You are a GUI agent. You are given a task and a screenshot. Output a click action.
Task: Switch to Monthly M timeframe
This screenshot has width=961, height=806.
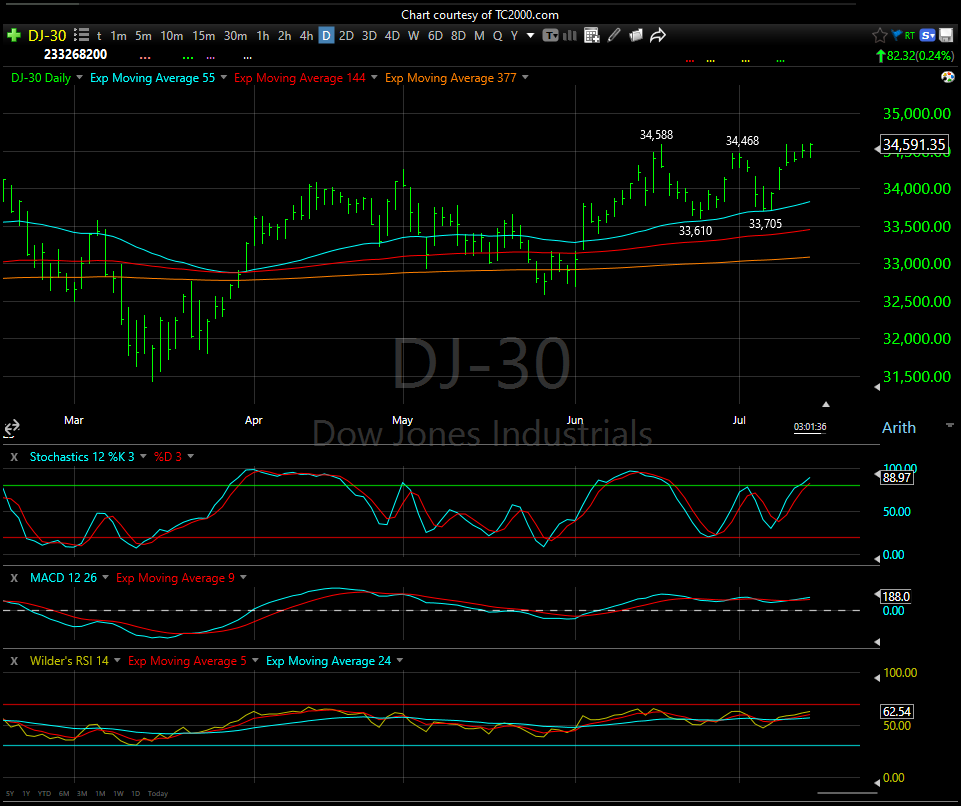479,36
